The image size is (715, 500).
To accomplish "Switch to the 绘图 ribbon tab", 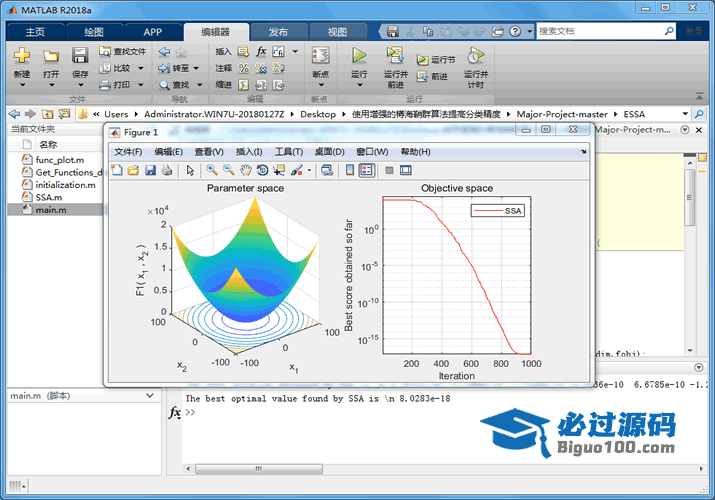I will [x=94, y=32].
